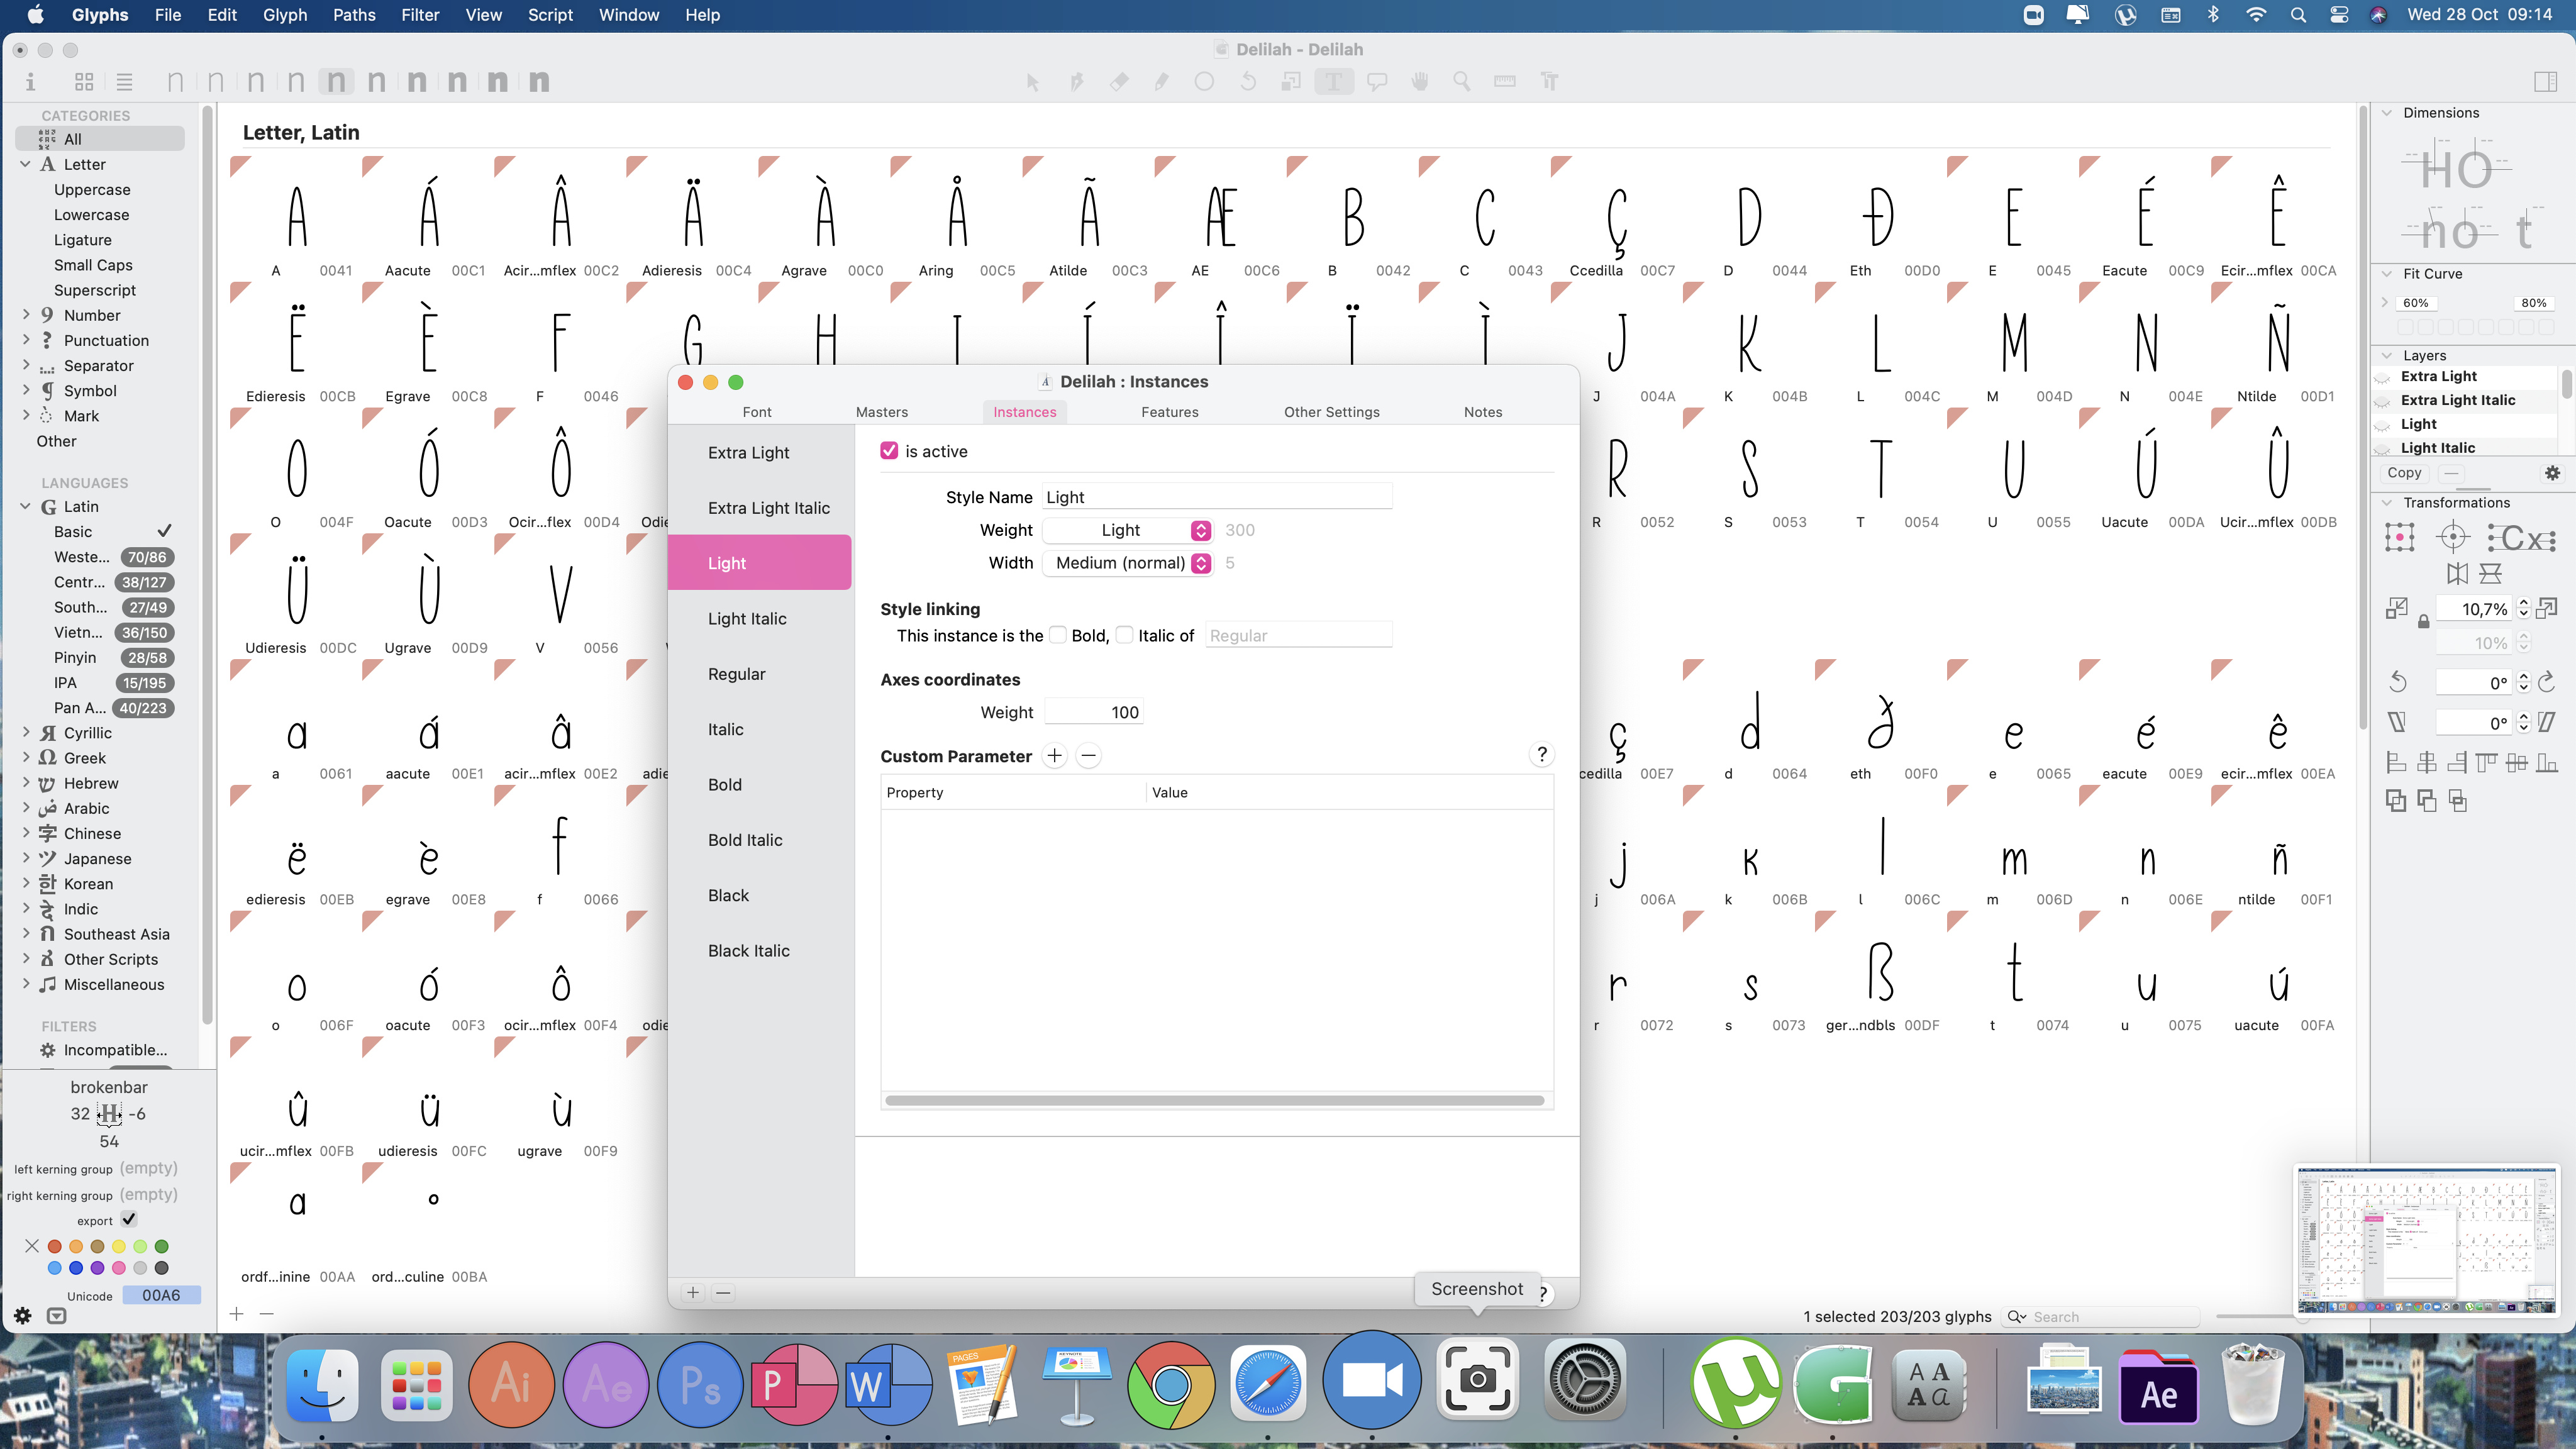Viewport: 2576px width, 1449px height.
Task: Click the flip horizontal mirror icon
Action: (2457, 573)
